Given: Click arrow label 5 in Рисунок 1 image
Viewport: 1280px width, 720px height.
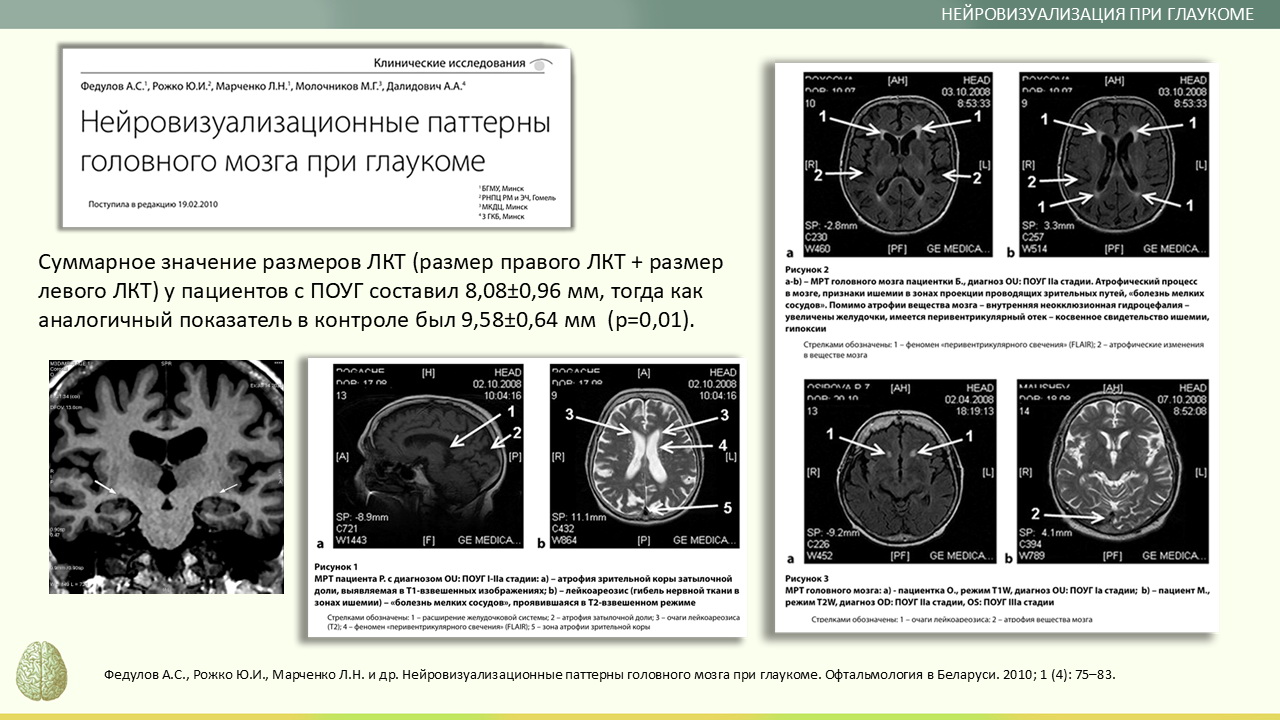Looking at the screenshot, I should click(727, 508).
